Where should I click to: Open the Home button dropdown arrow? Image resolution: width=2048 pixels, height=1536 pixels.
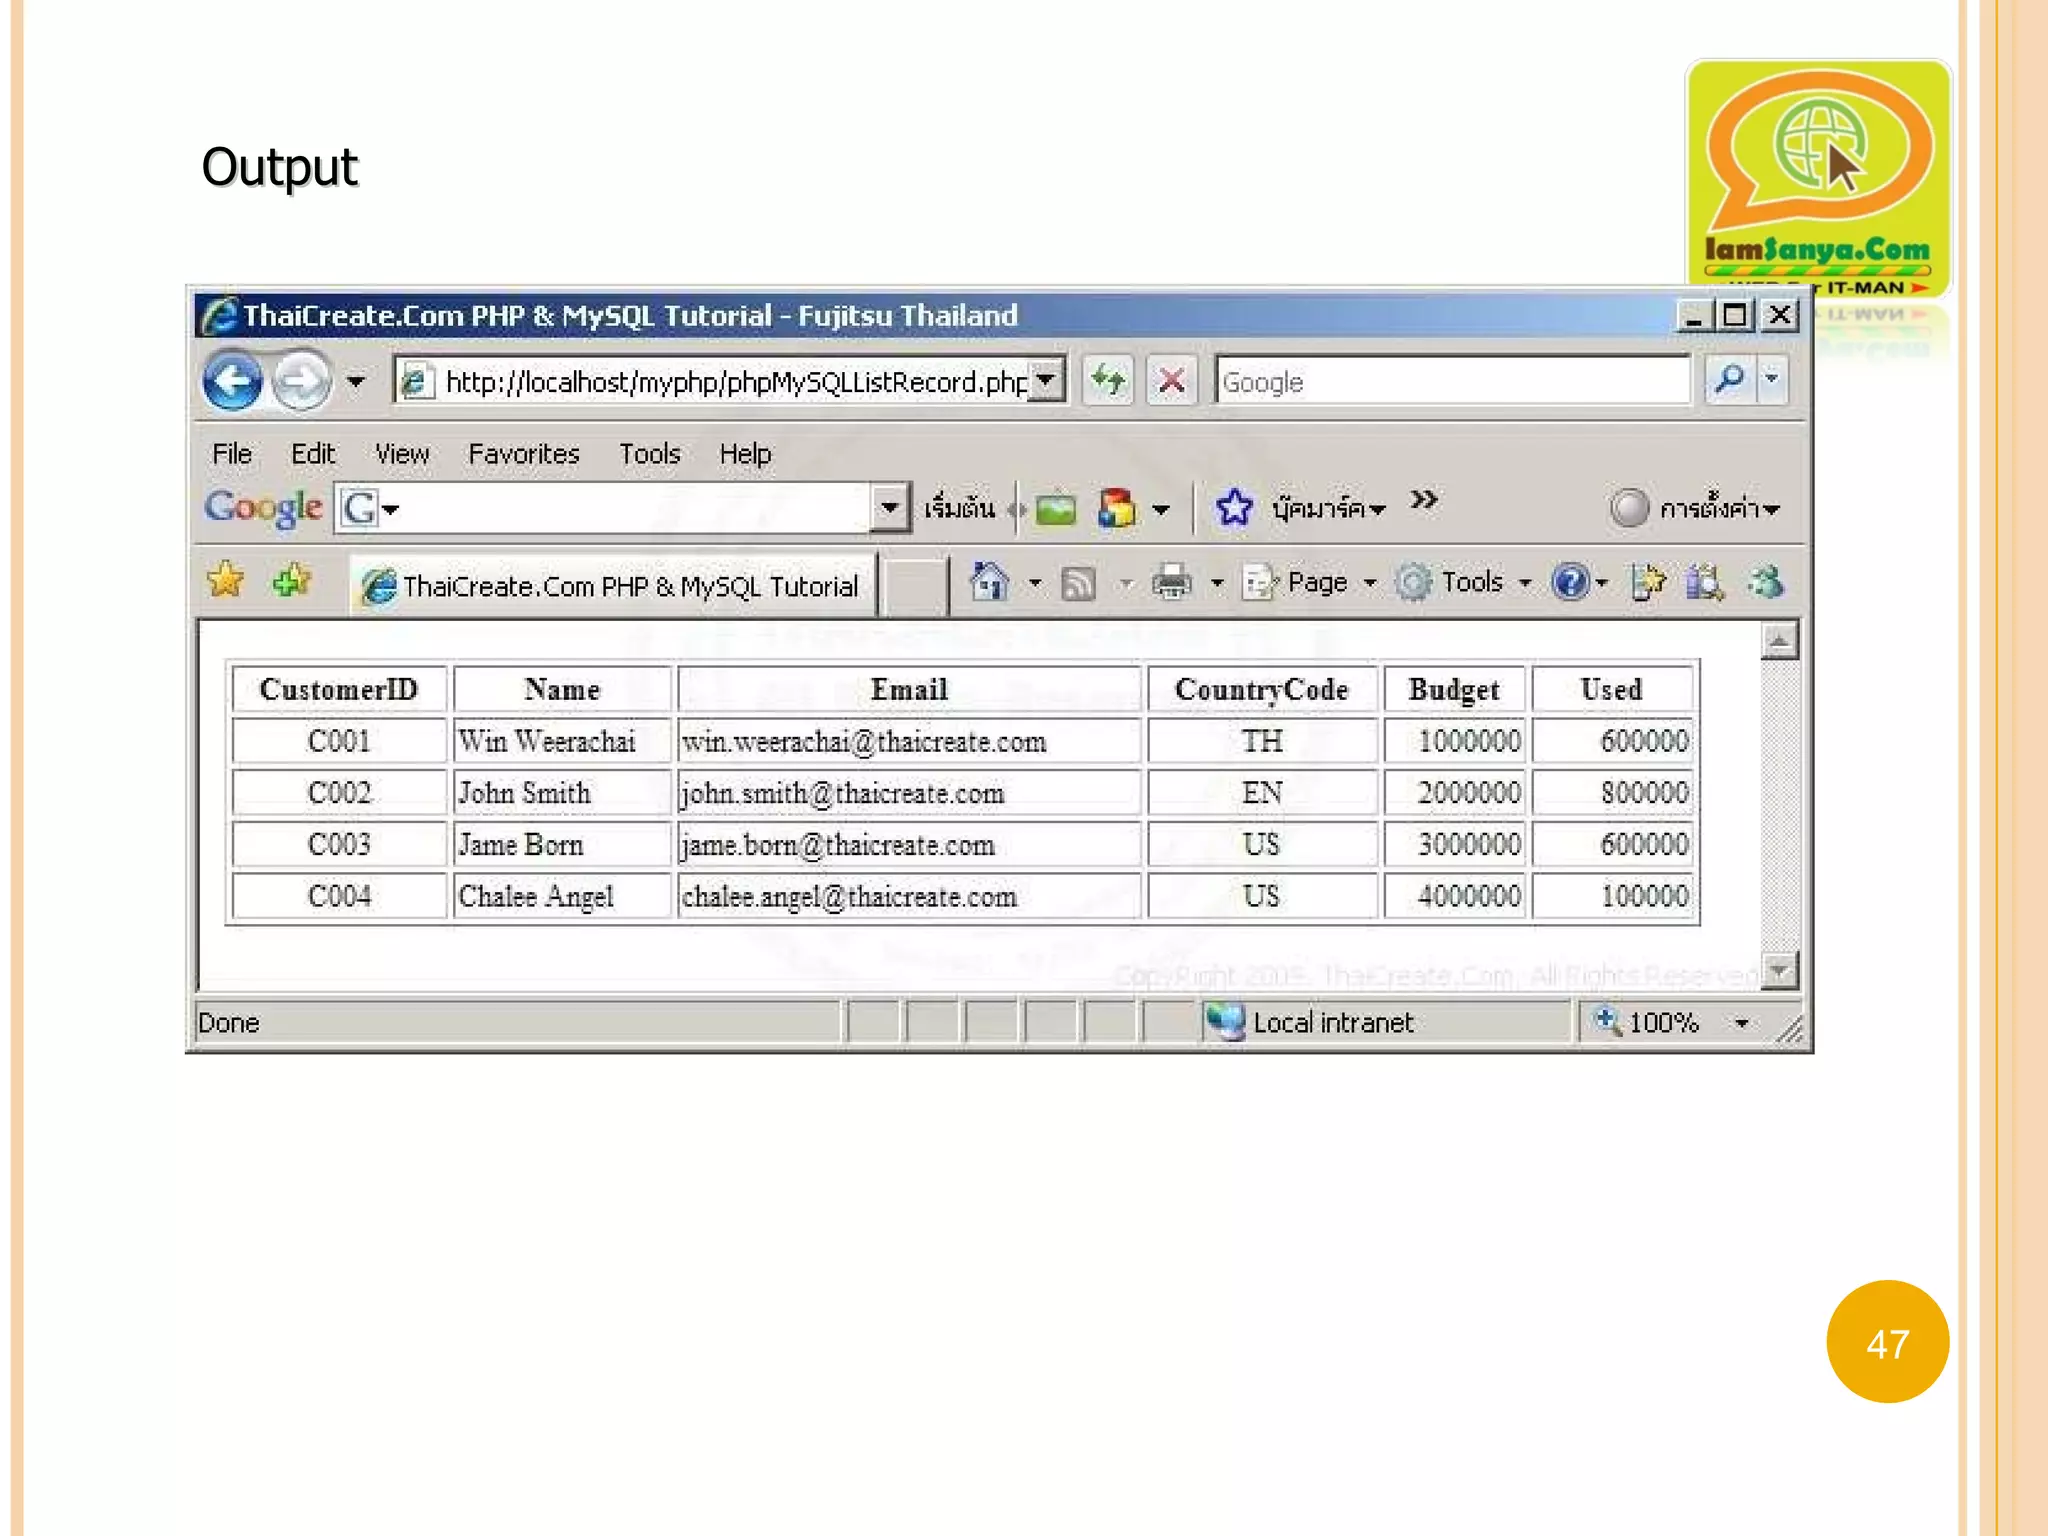coord(1035,582)
